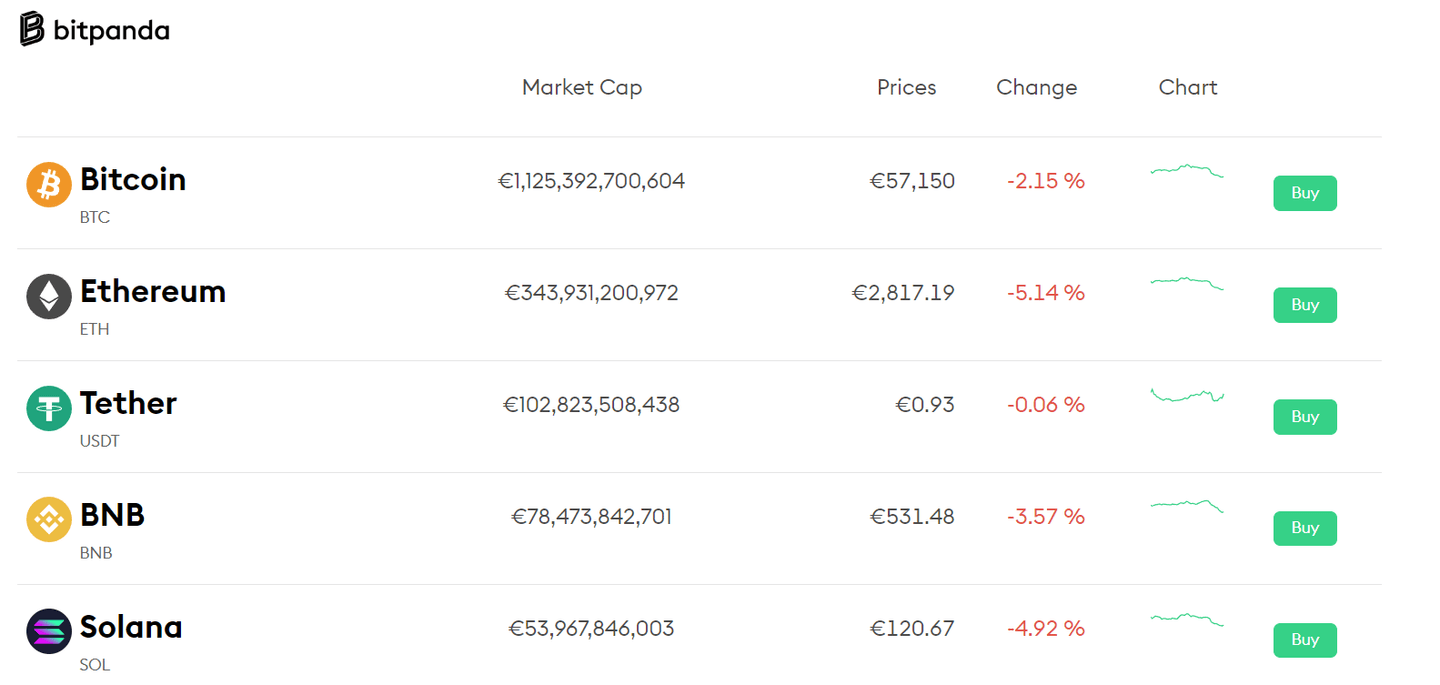Click the Solana coin icon
Screen dimensions: 1440x685
(x=49, y=632)
